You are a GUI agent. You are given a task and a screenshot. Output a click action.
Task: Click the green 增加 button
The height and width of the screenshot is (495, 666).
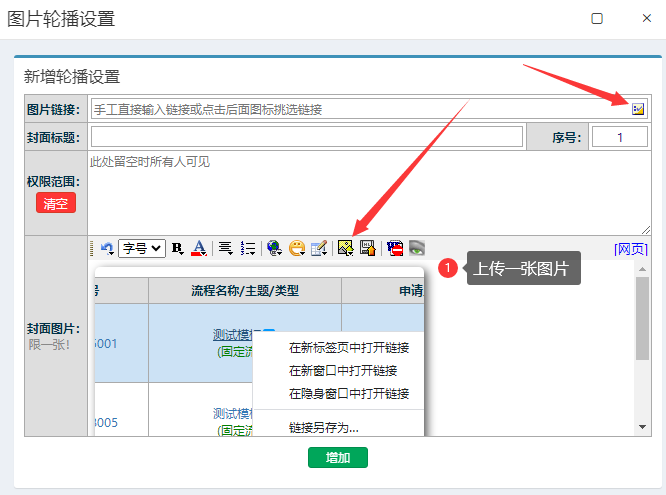pos(338,458)
